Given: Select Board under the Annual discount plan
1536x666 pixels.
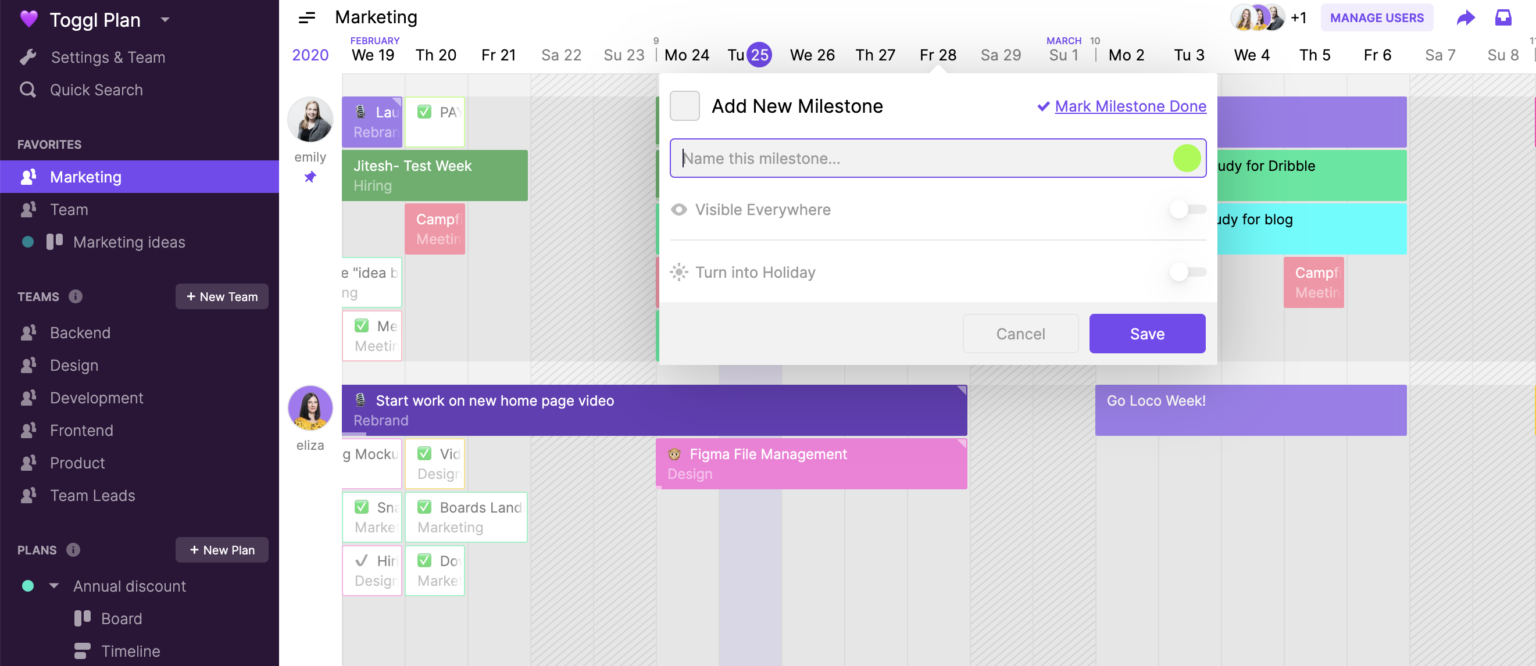Looking at the screenshot, I should click(x=120, y=618).
